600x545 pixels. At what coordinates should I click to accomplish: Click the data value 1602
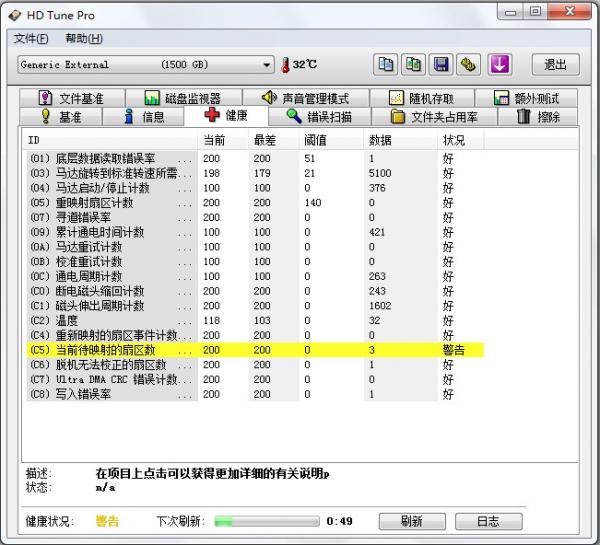coord(380,305)
